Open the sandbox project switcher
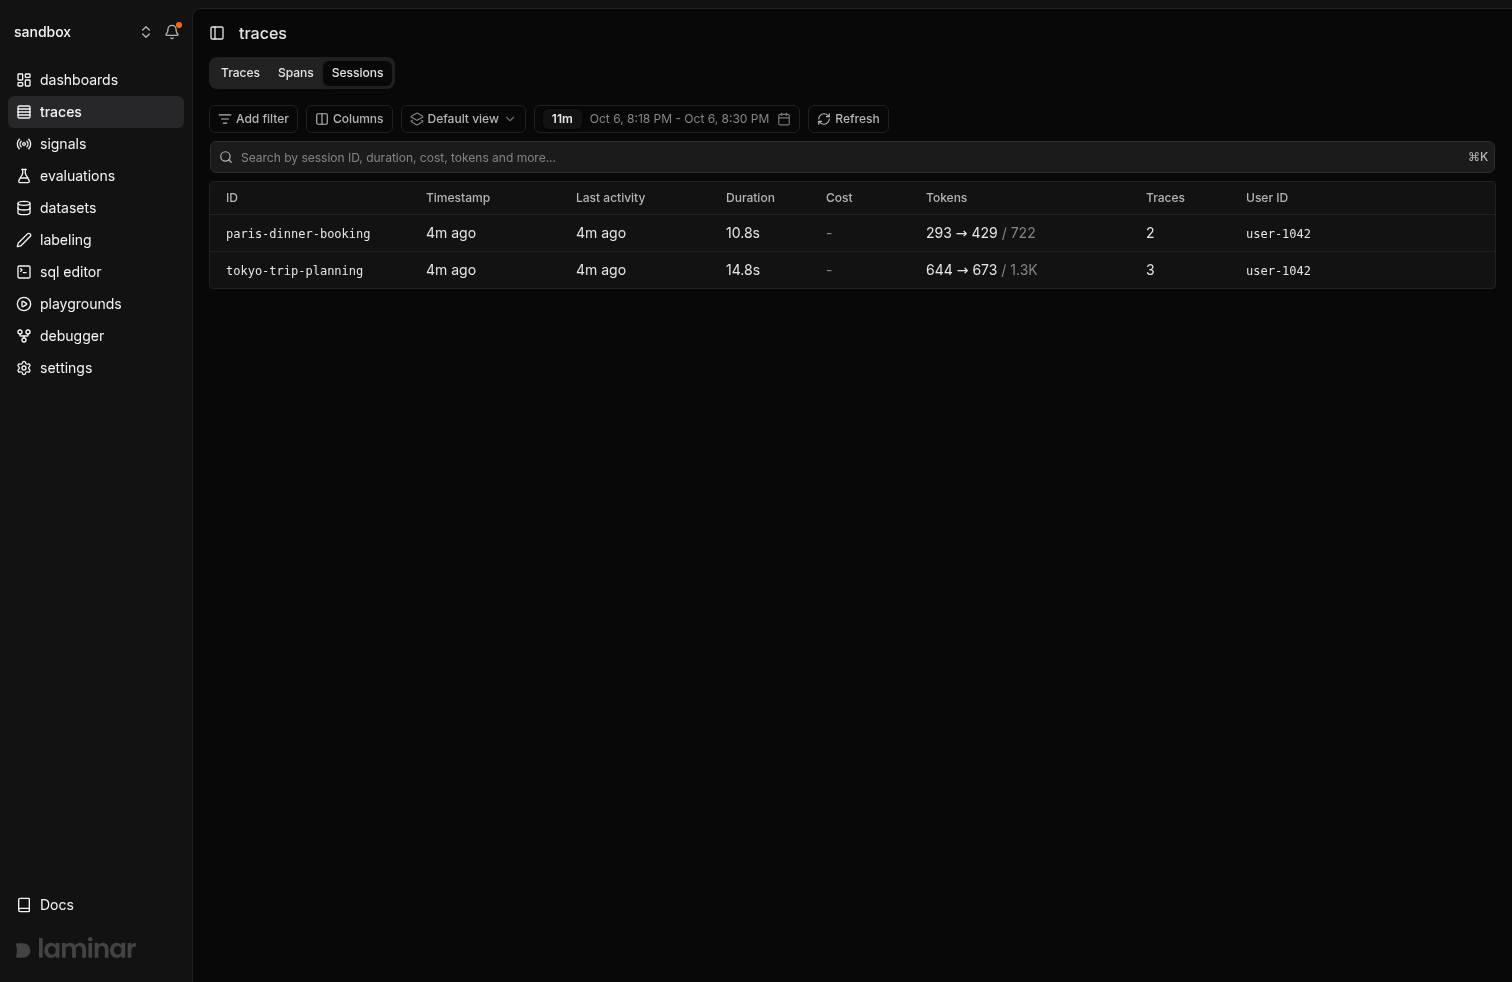This screenshot has height=982, width=1512. click(x=82, y=32)
